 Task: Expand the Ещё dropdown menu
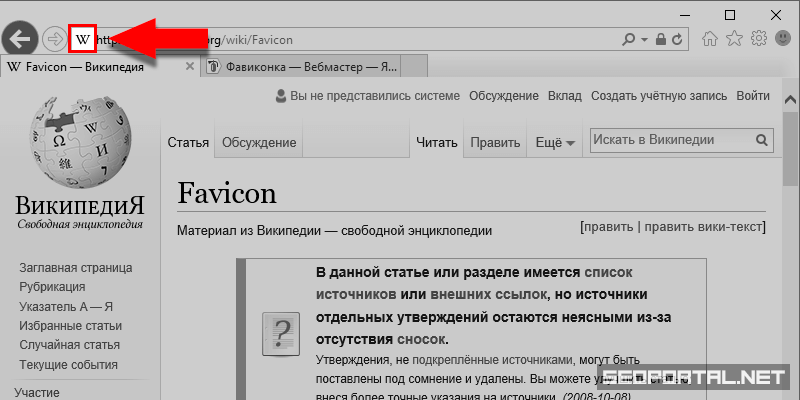(x=555, y=143)
